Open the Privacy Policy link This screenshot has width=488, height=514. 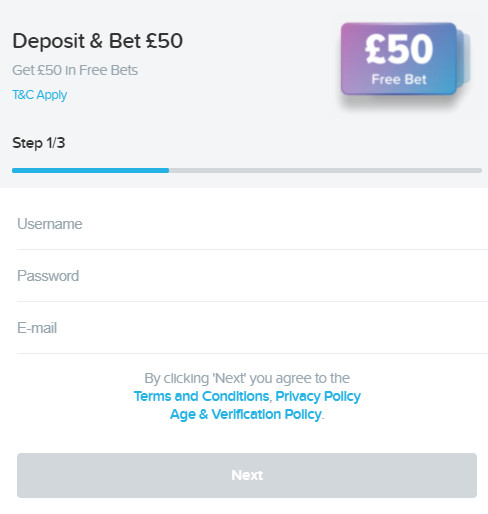click(x=318, y=396)
